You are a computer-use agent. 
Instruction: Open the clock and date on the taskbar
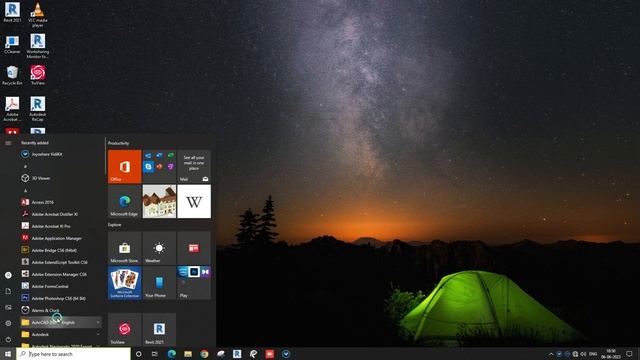(611, 354)
